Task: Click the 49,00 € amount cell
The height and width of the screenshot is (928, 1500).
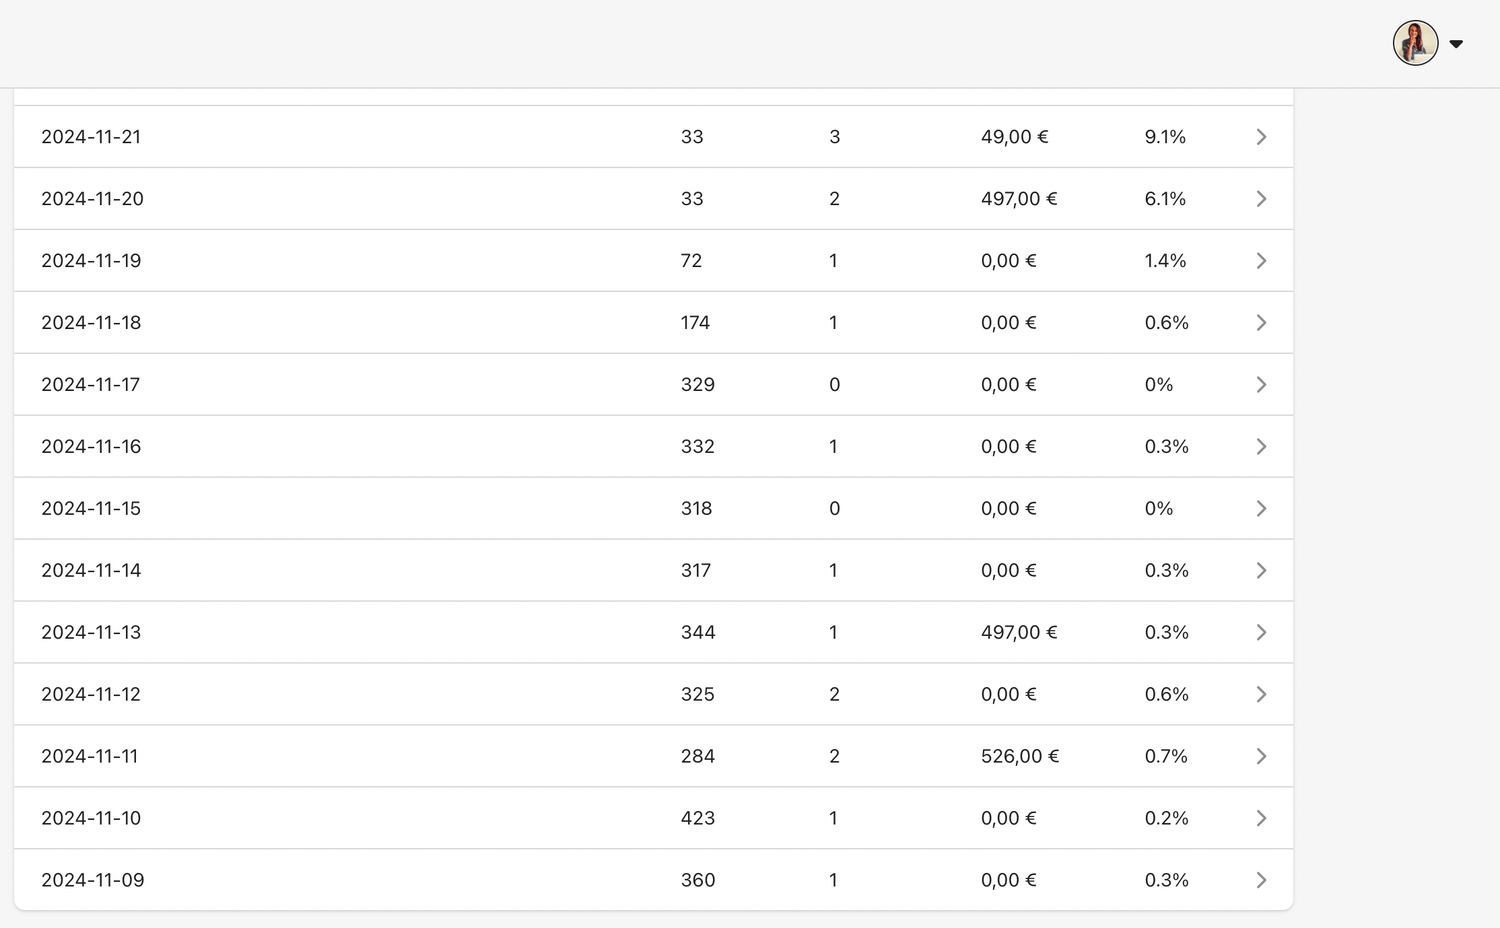Action: pos(1014,137)
